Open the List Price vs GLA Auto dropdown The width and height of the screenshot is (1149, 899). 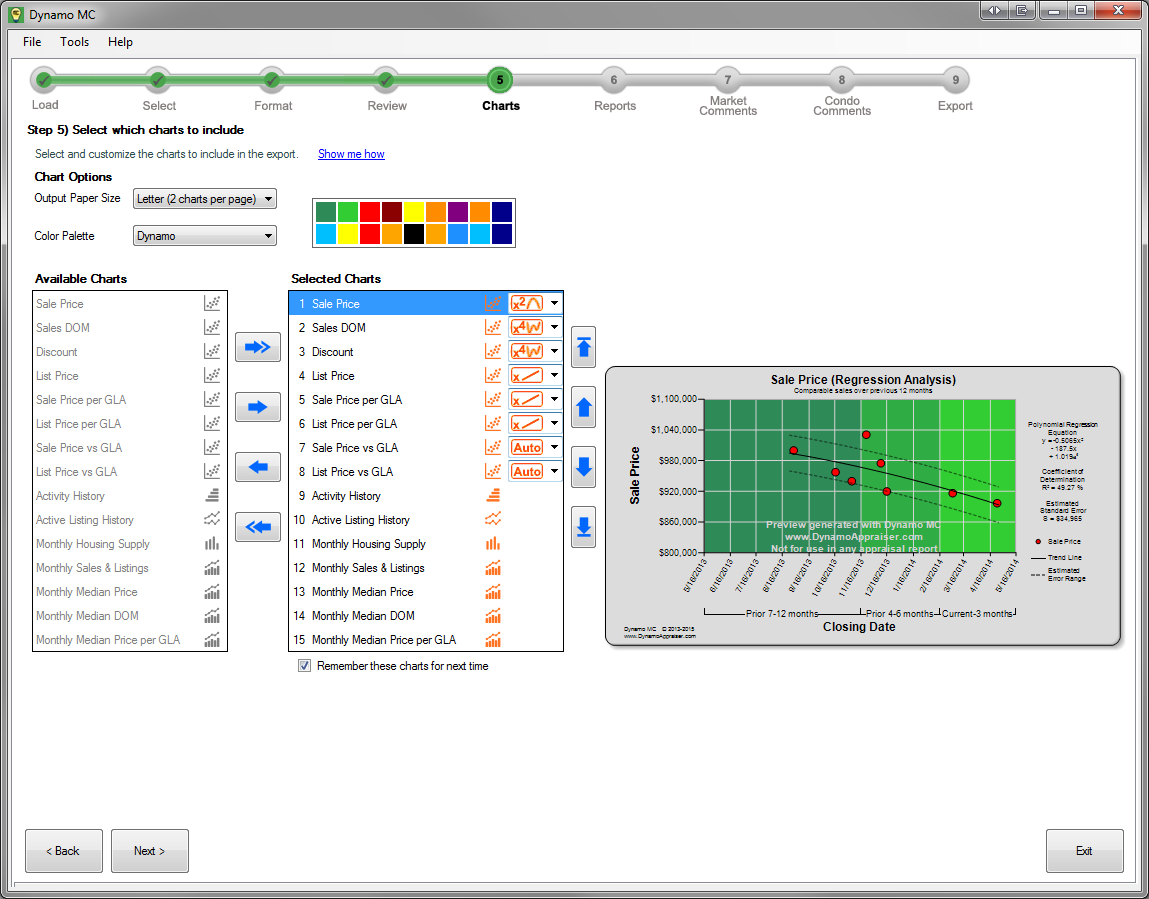[x=554, y=472]
